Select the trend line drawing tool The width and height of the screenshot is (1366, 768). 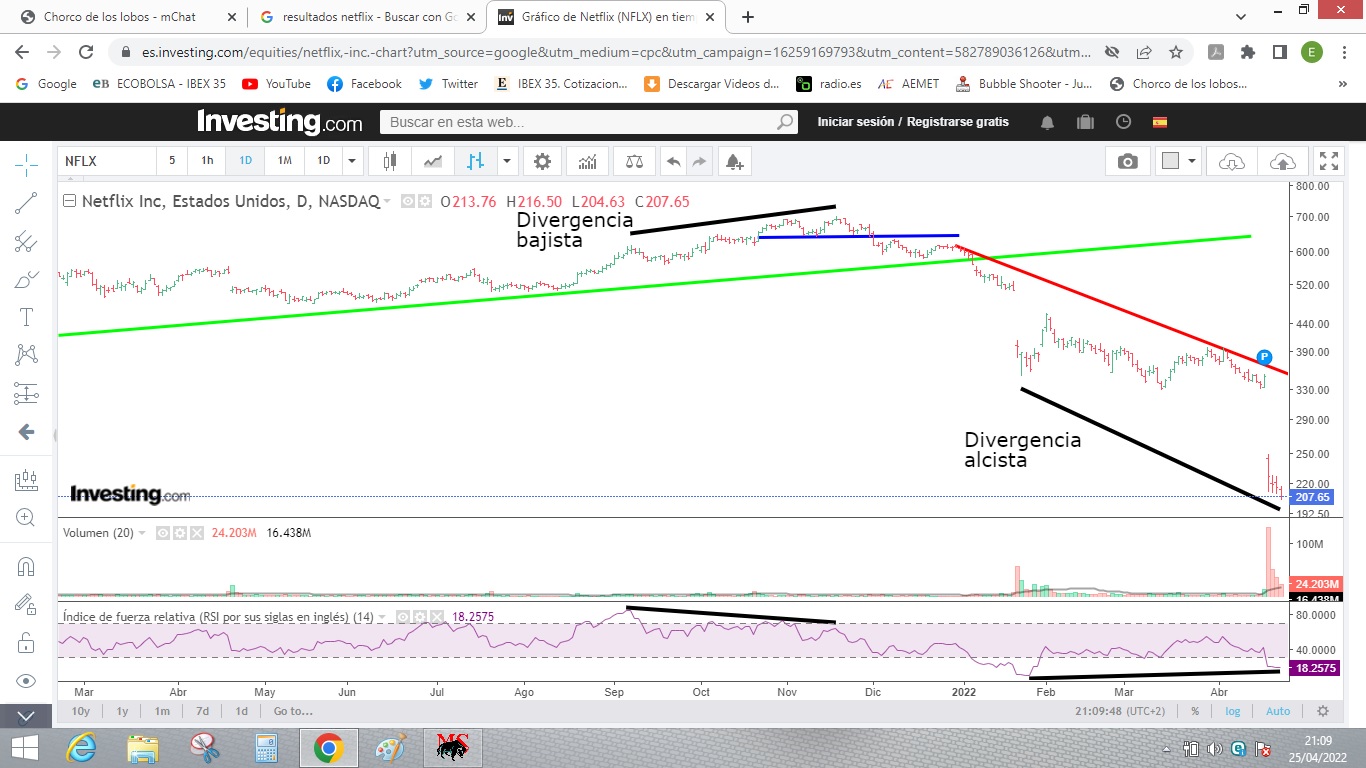(26, 202)
